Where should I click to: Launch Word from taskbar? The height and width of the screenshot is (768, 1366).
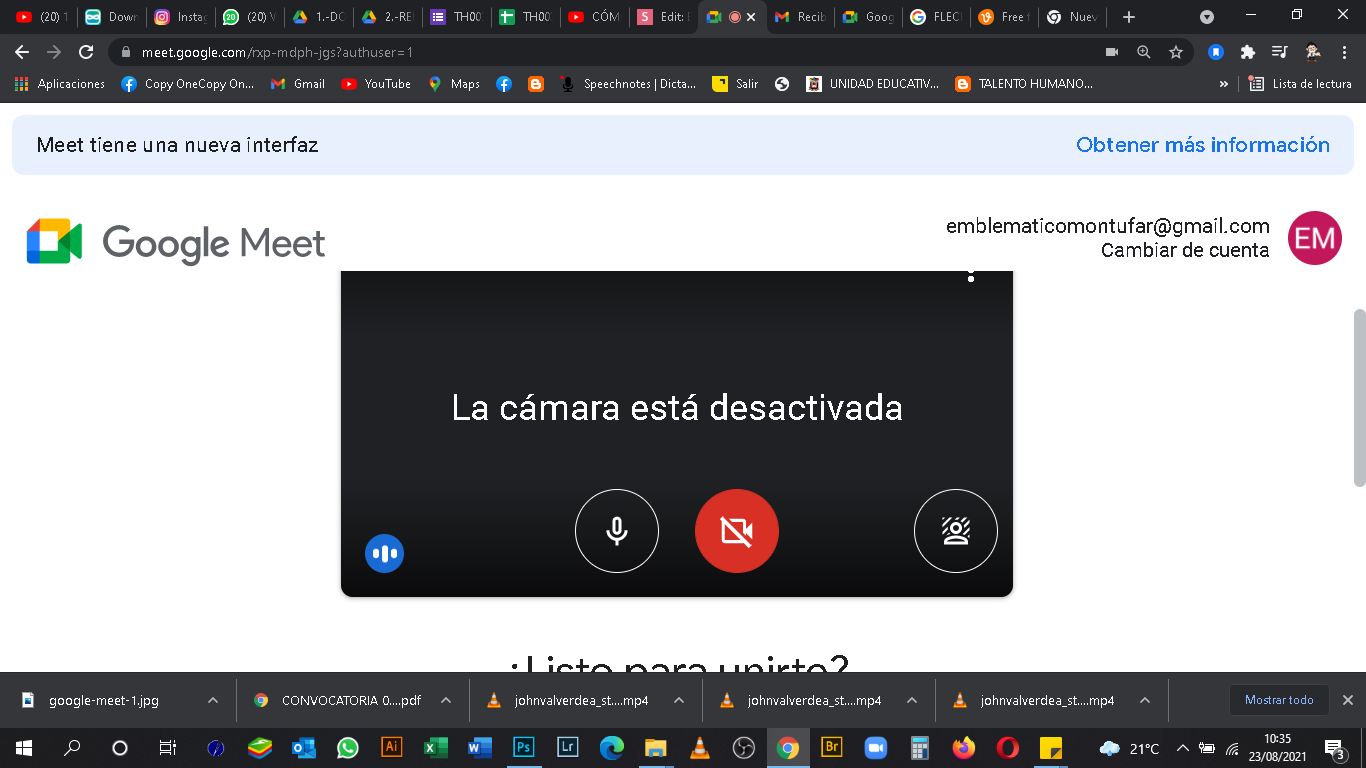point(480,747)
